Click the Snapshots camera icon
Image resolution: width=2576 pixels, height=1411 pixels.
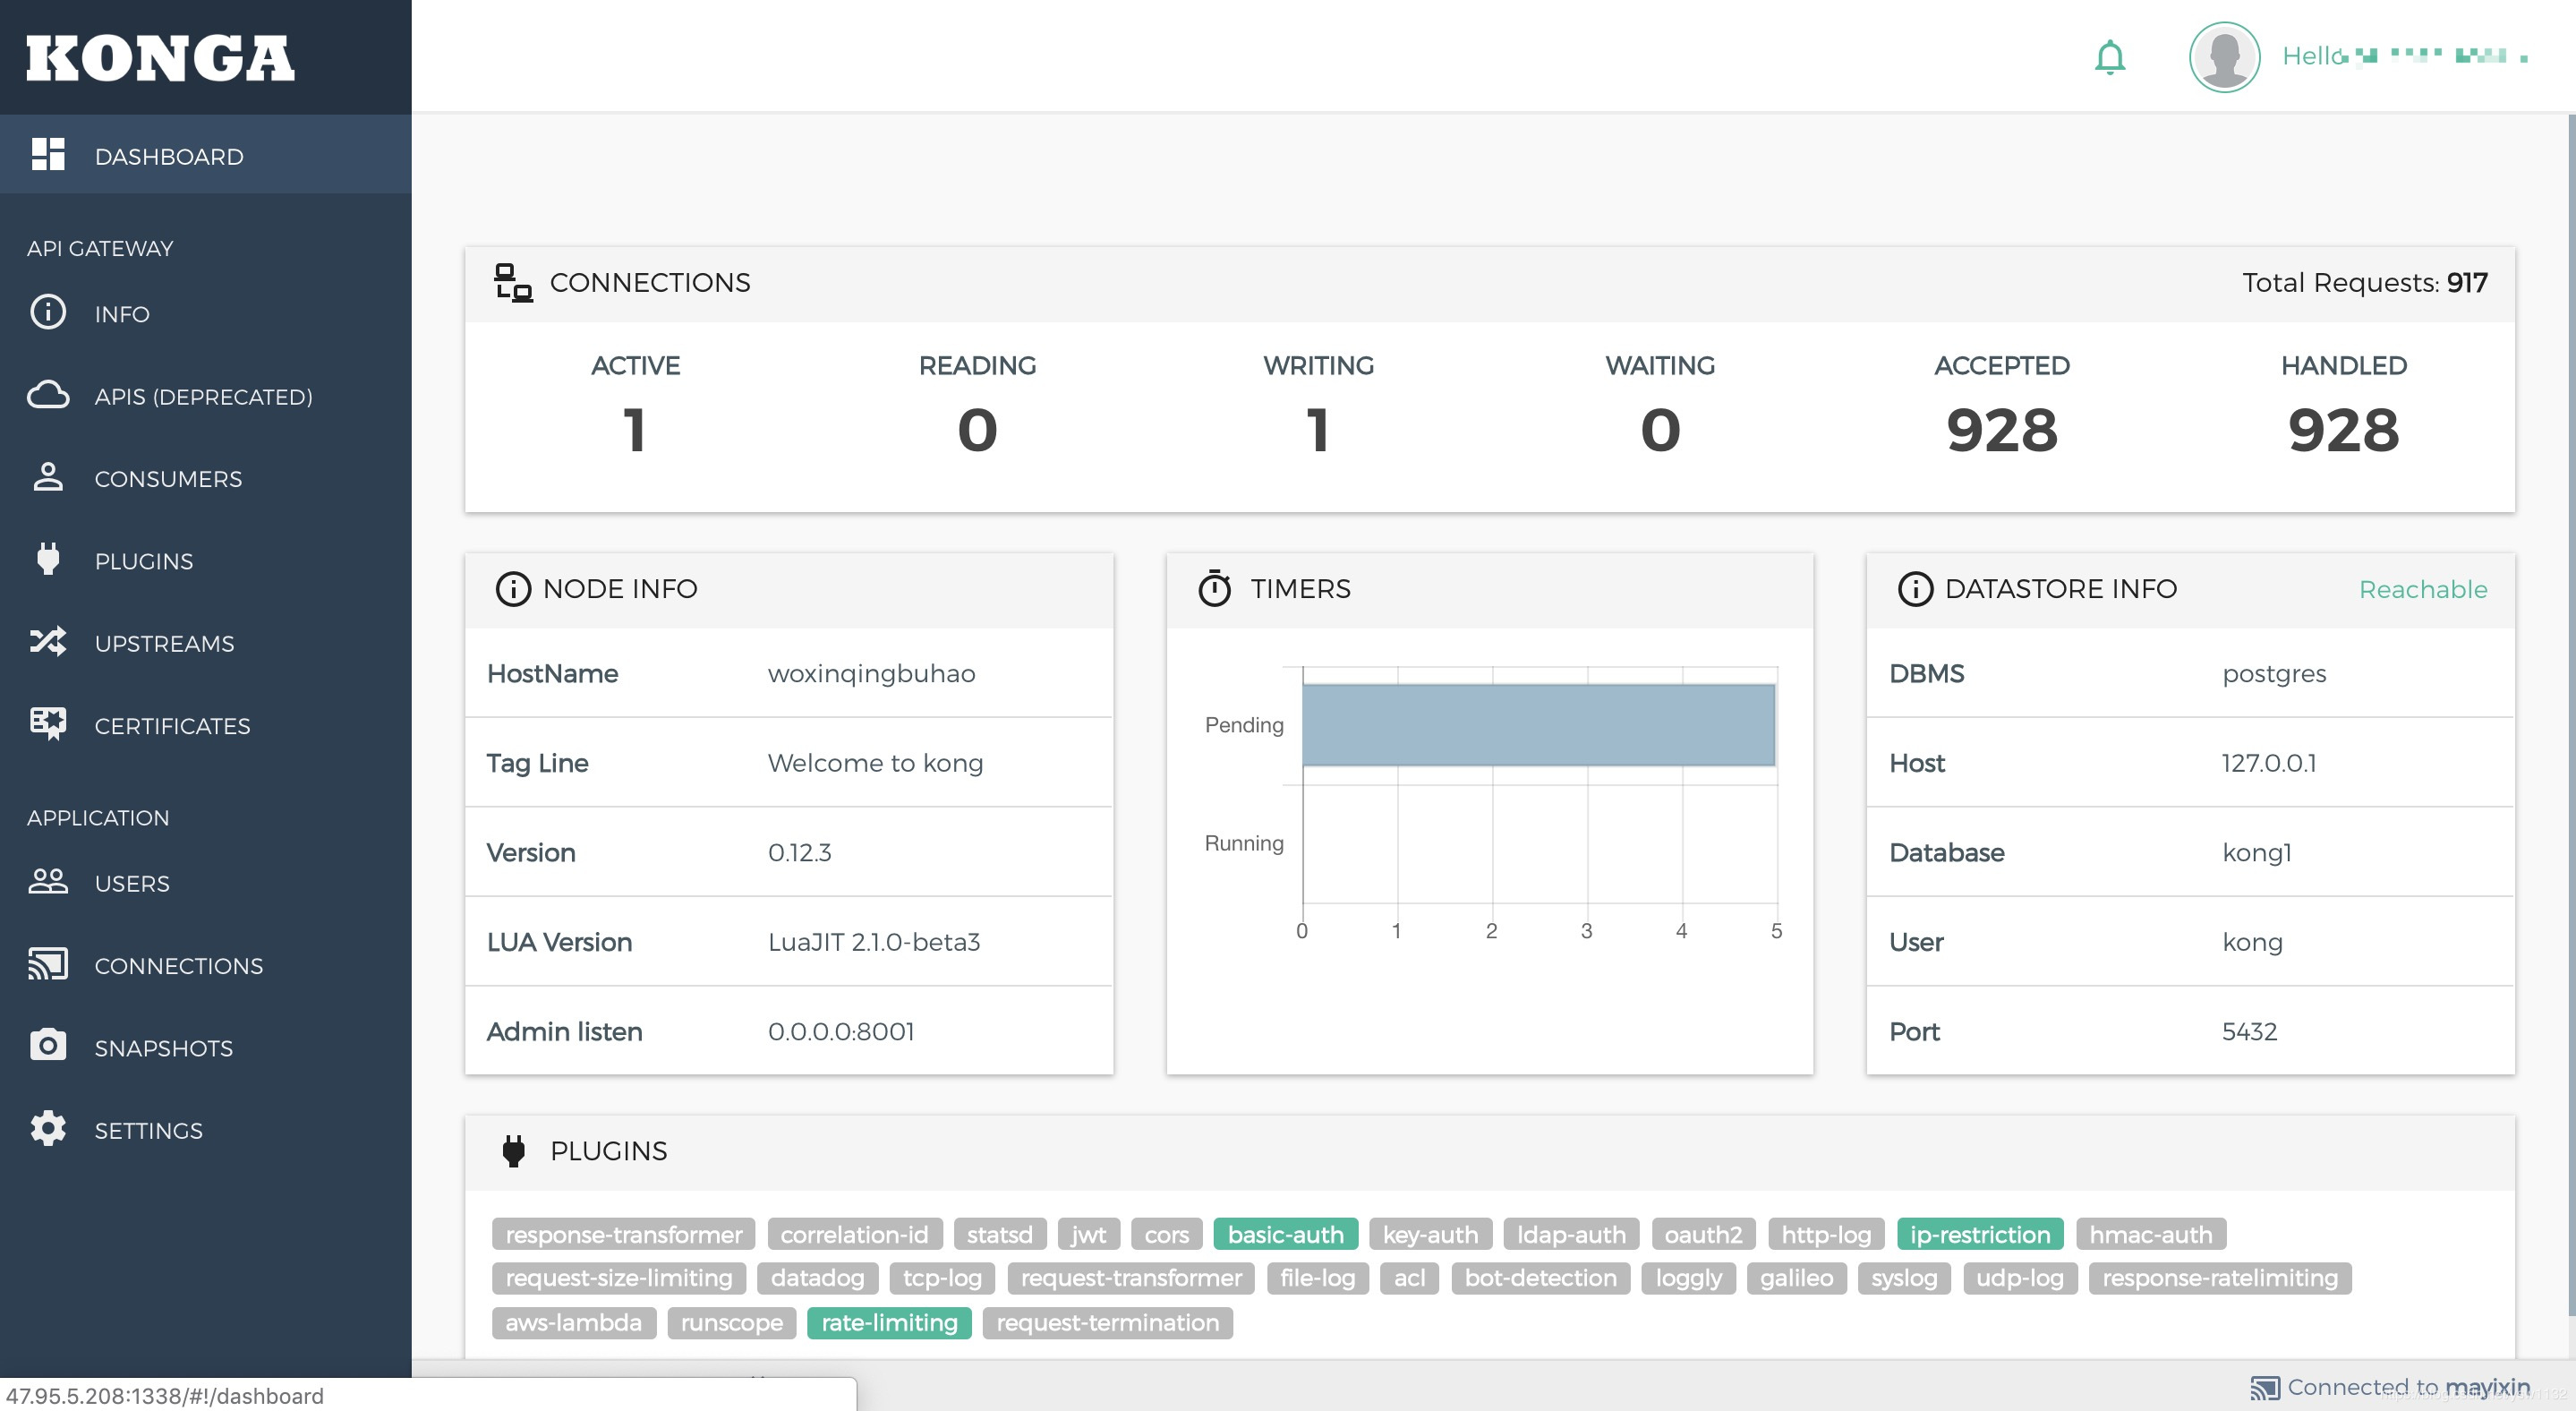(x=48, y=1046)
